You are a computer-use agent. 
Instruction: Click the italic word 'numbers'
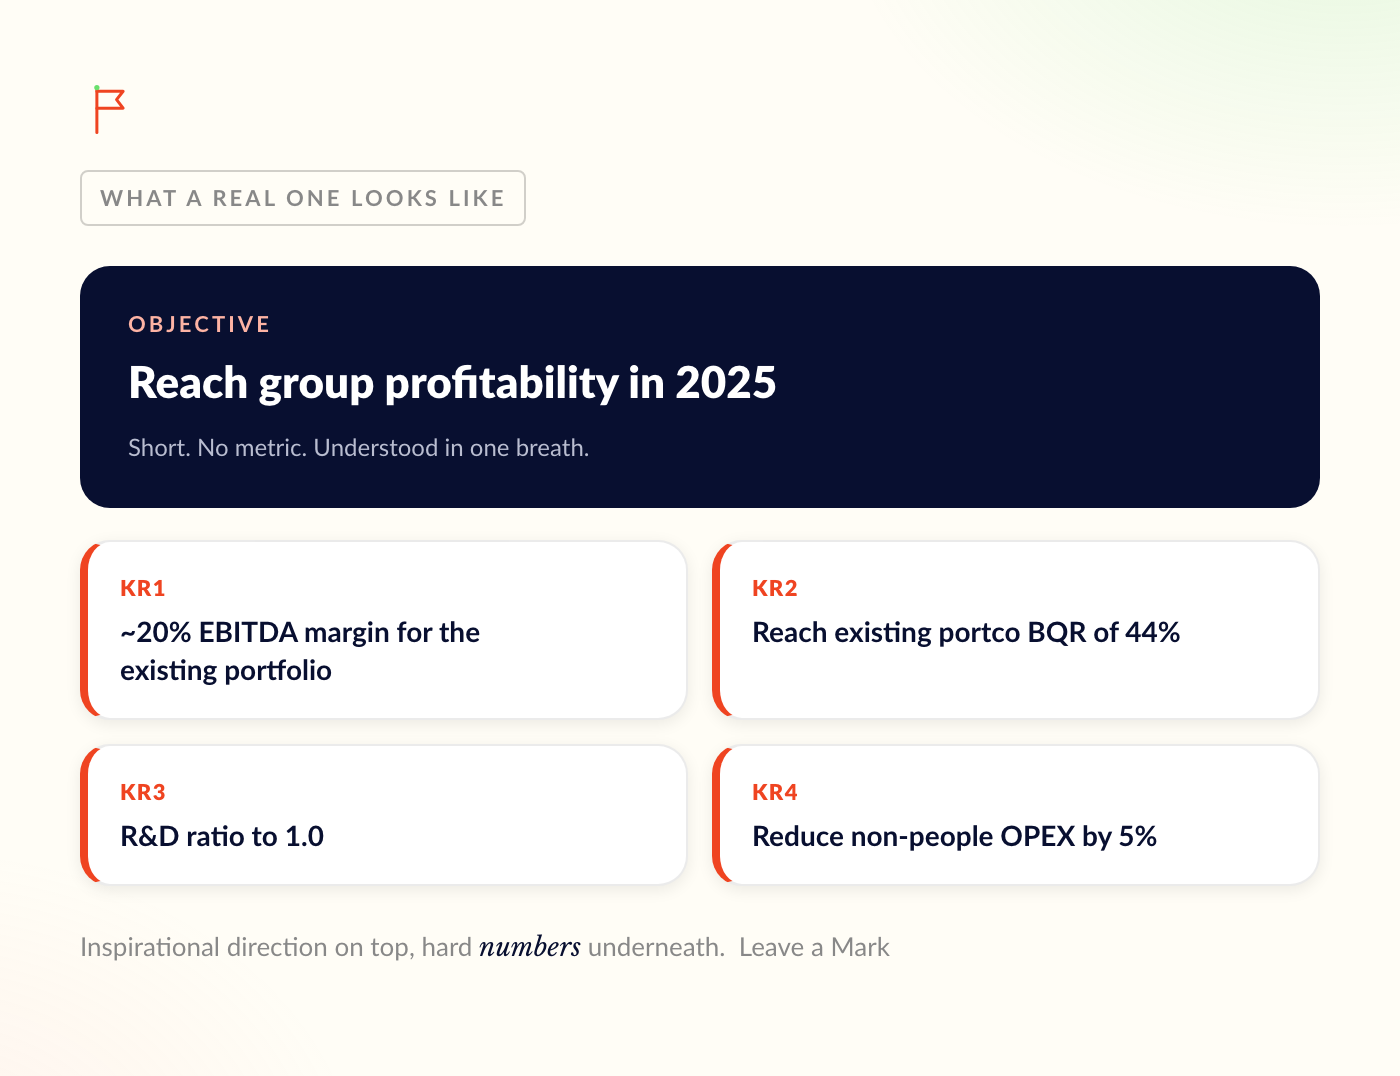click(x=530, y=947)
